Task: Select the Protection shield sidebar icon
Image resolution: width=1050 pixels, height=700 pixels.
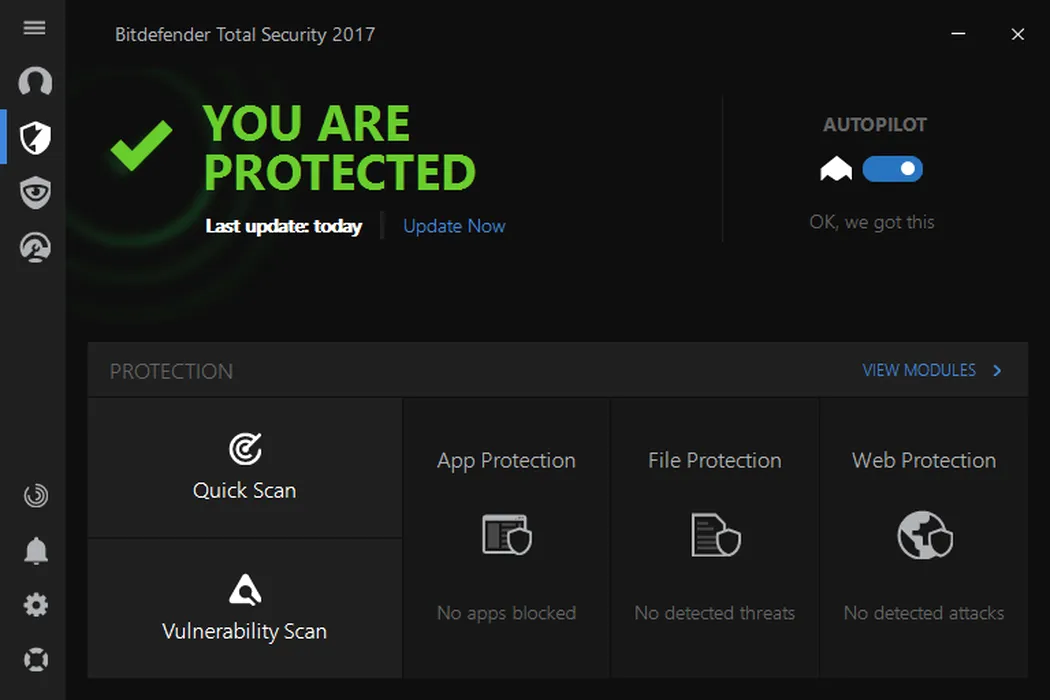Action: click(x=35, y=137)
